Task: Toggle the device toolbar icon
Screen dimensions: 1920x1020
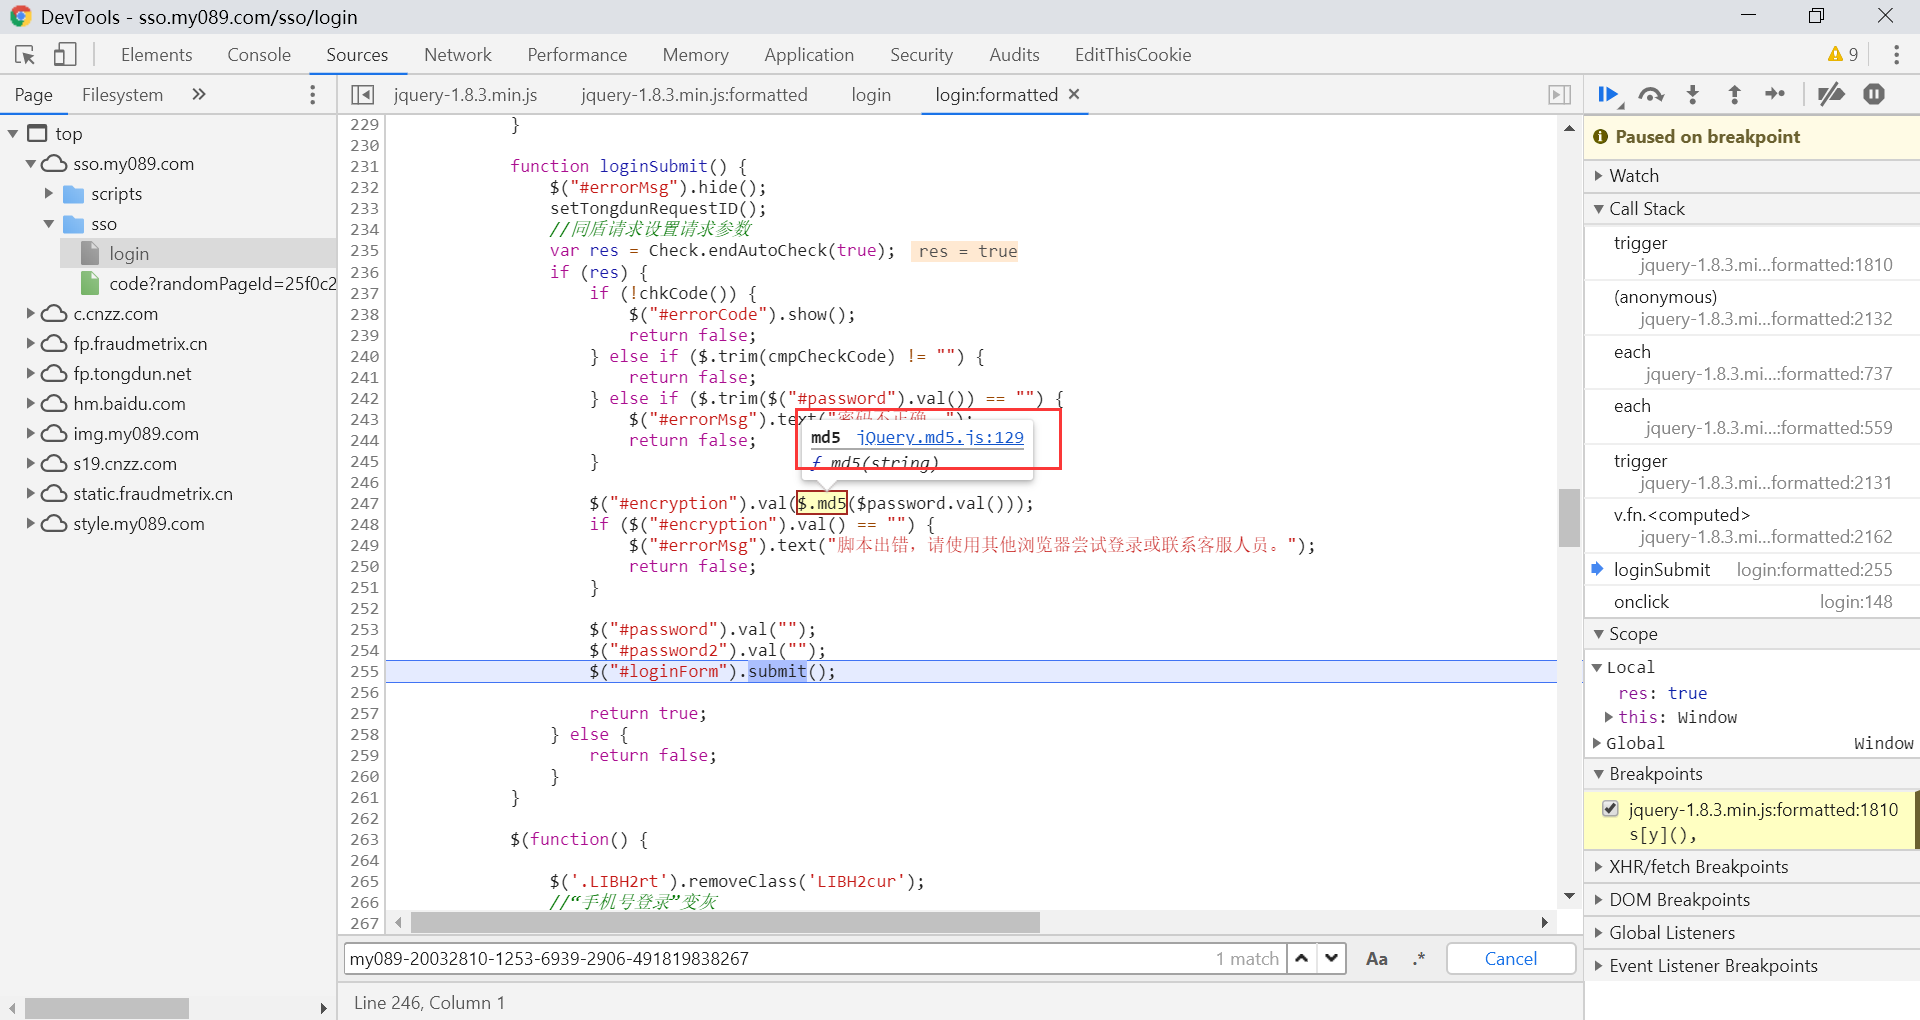Action: coord(65,55)
